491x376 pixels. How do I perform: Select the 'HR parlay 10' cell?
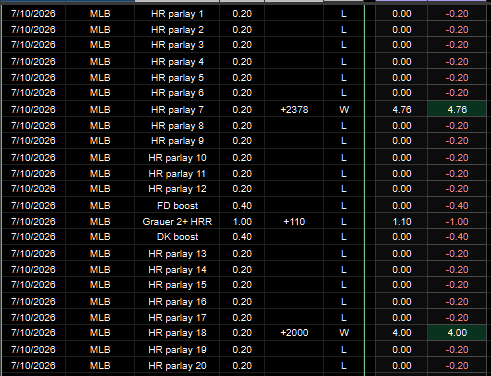click(177, 158)
